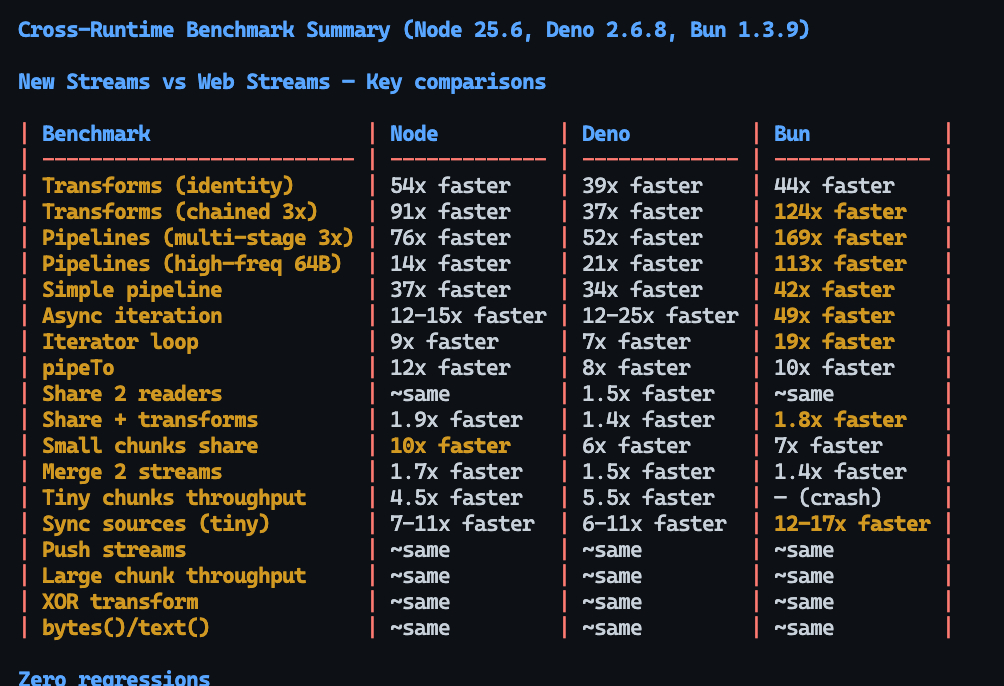Click the 12-25x faster Deno value

point(660,315)
